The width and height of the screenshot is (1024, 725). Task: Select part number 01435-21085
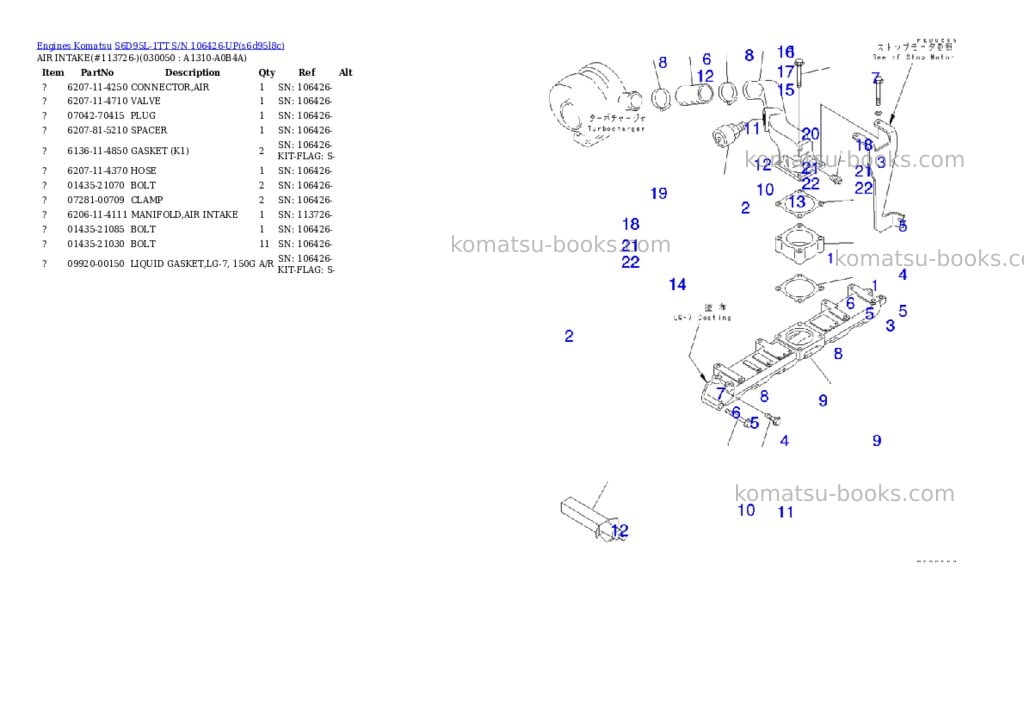[95, 229]
